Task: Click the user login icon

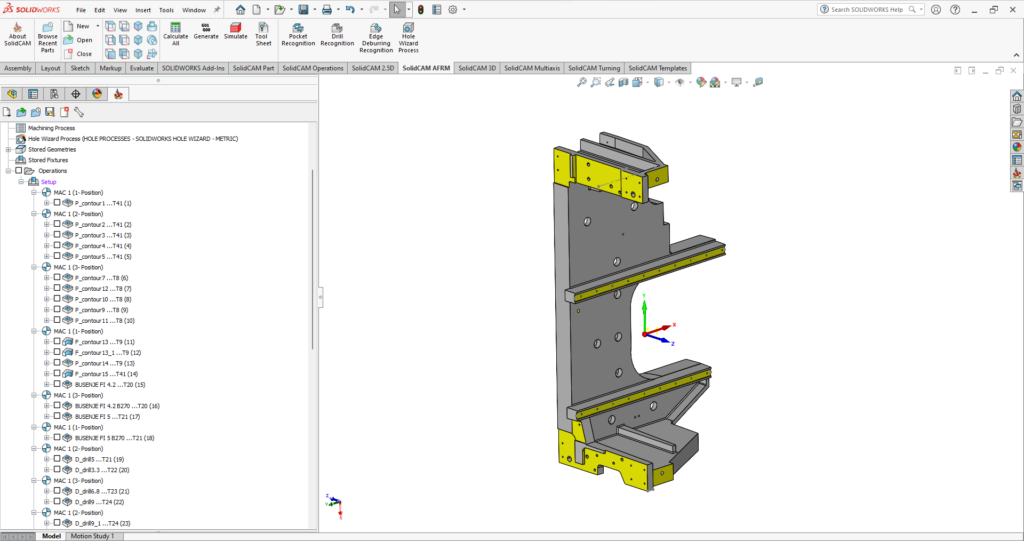Action: tap(936, 10)
